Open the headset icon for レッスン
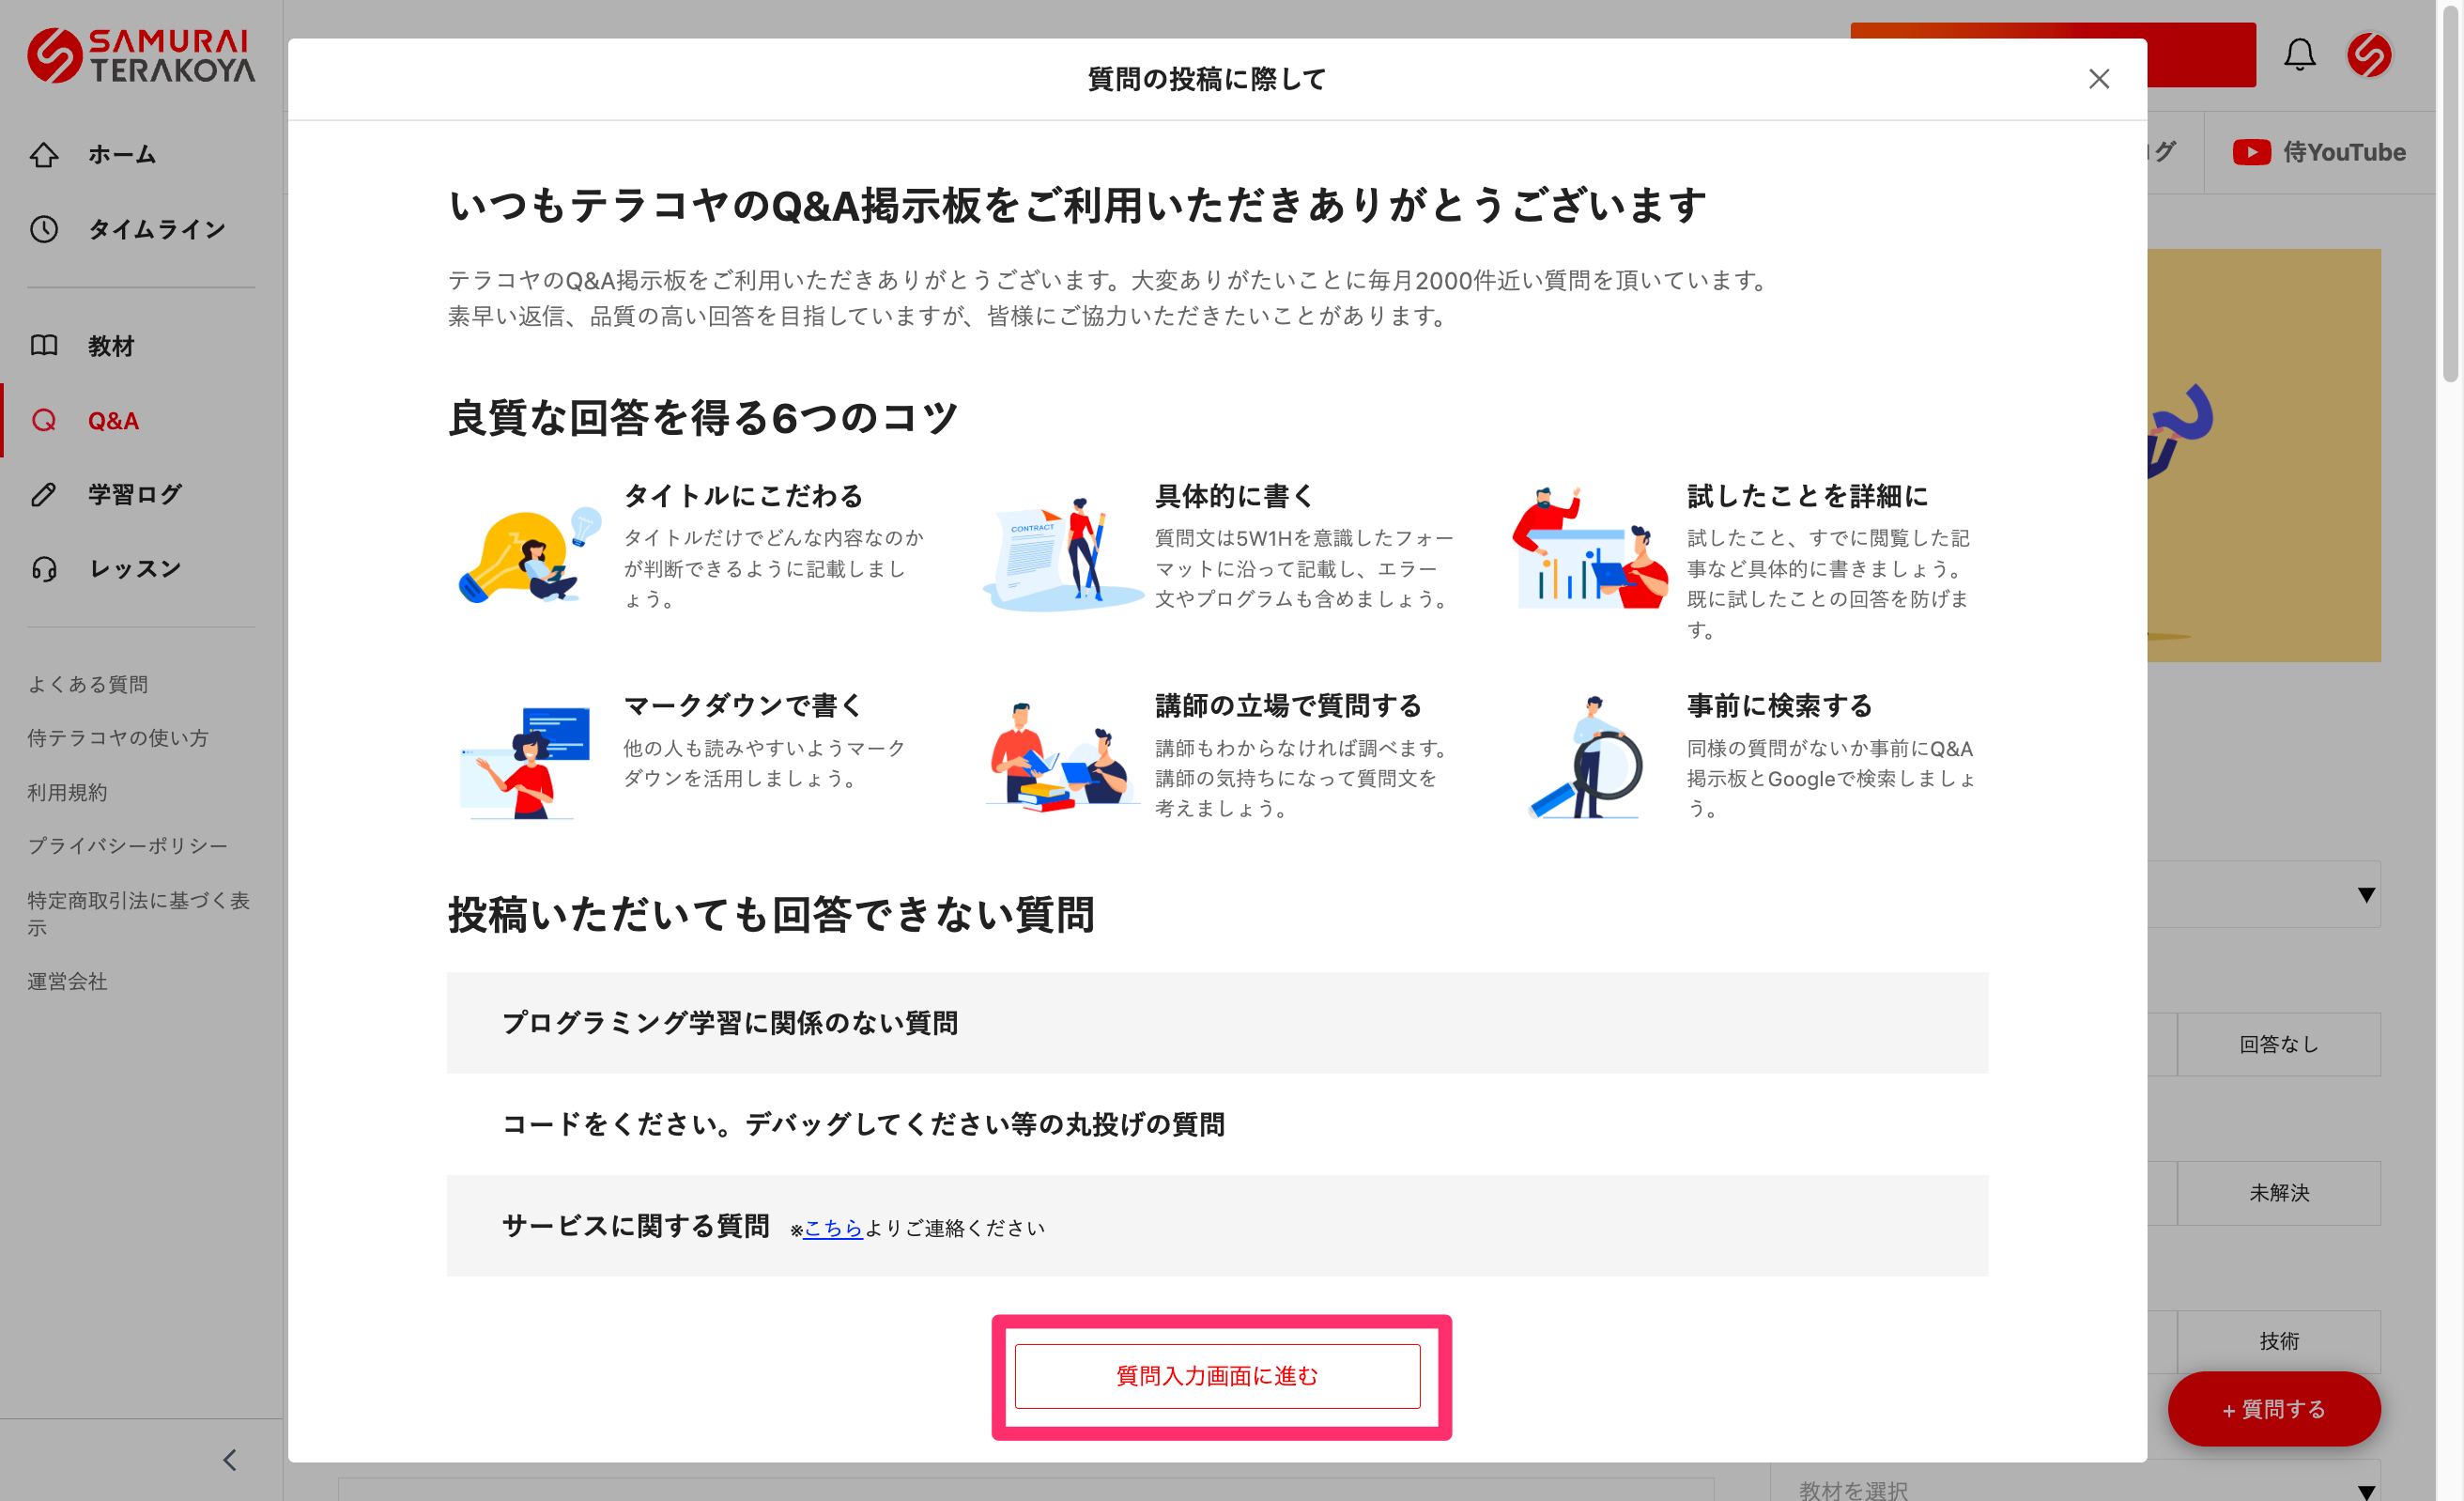Screen dimensions: 2464x1501 (x=44, y=569)
